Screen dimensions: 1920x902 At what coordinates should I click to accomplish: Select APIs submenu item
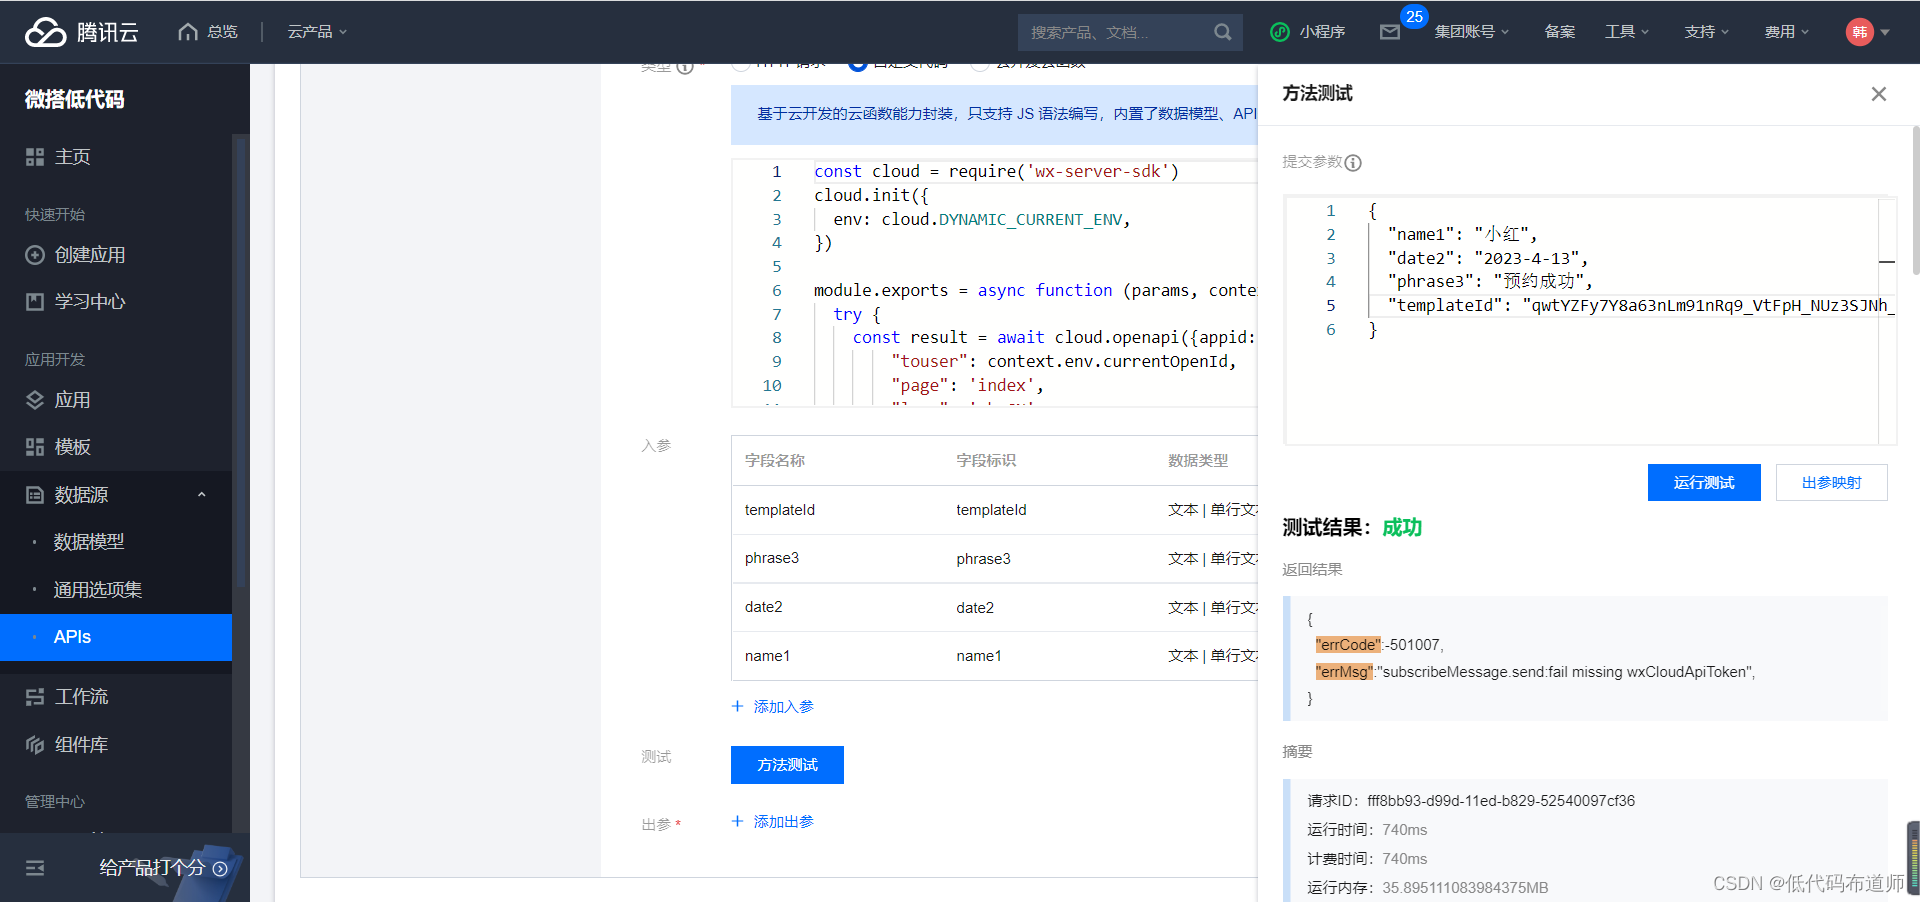(x=116, y=637)
